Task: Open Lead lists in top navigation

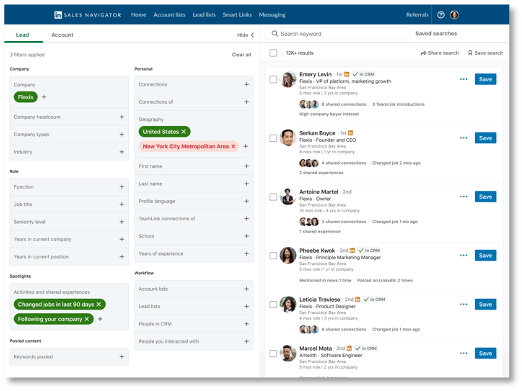Action: click(x=204, y=15)
